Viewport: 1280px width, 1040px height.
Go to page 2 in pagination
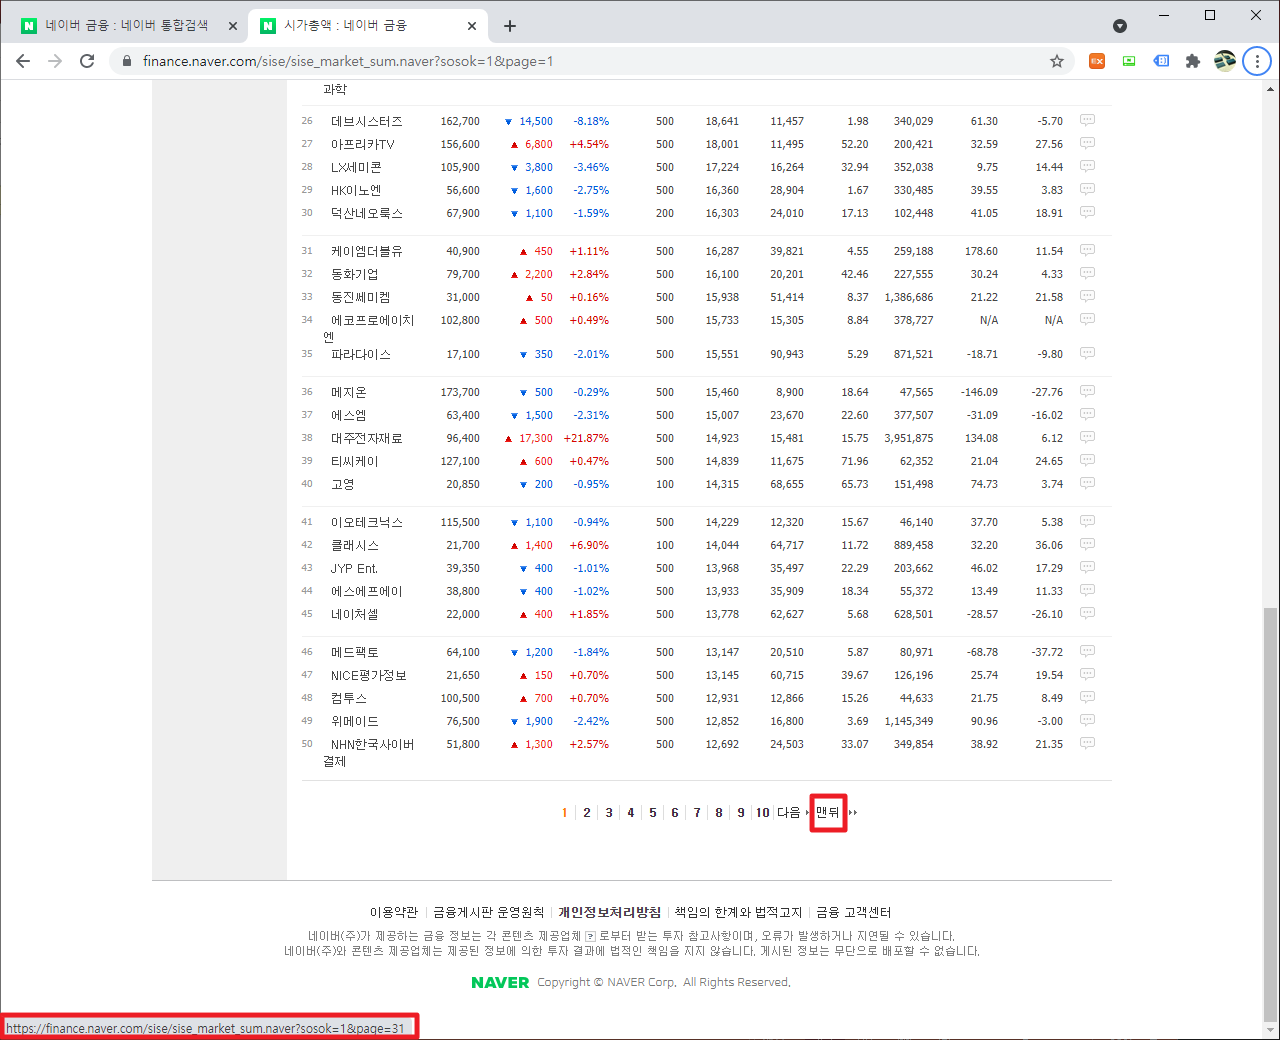(587, 813)
